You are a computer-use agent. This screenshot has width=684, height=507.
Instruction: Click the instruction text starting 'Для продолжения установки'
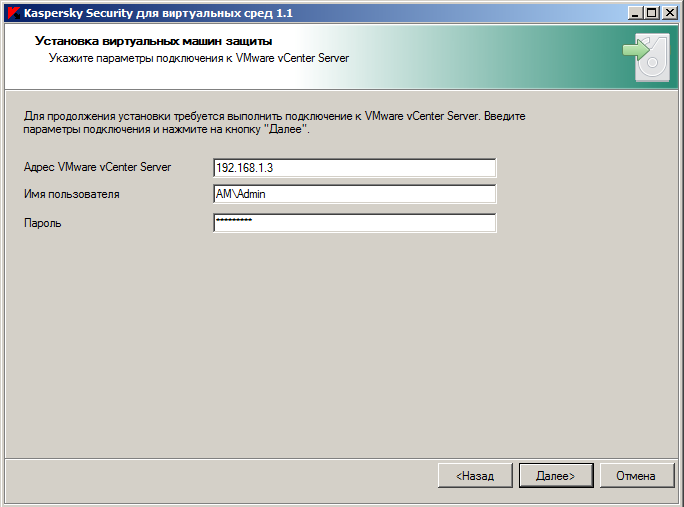click(x=274, y=123)
